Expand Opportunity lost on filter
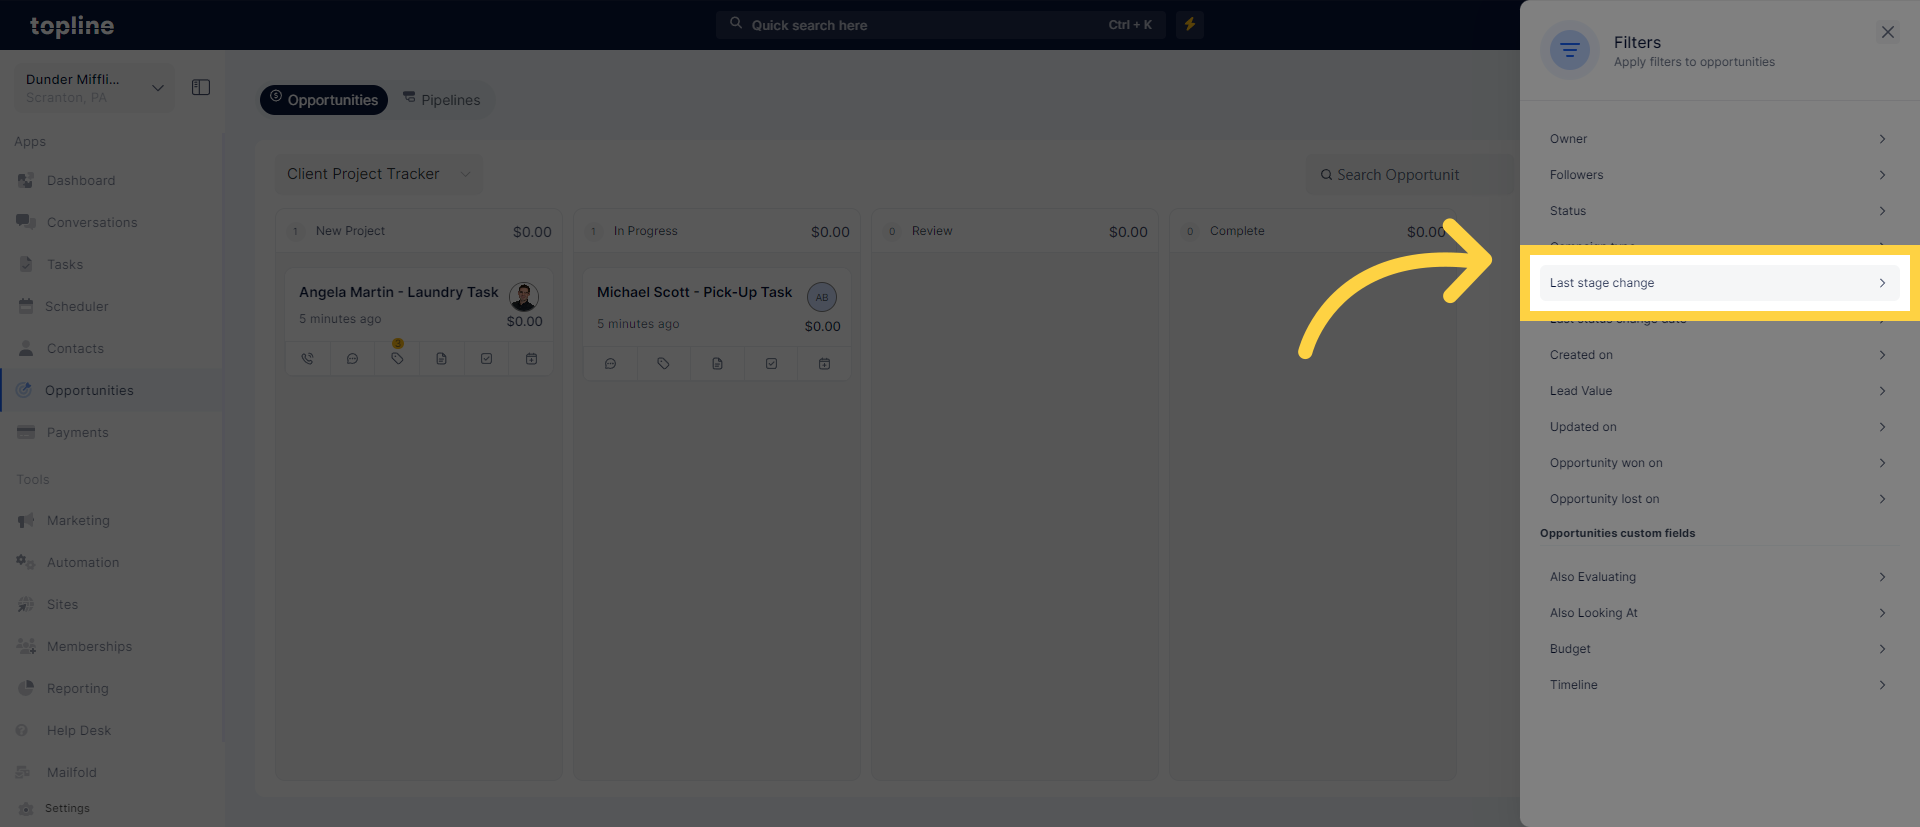1920x827 pixels. [1718, 499]
